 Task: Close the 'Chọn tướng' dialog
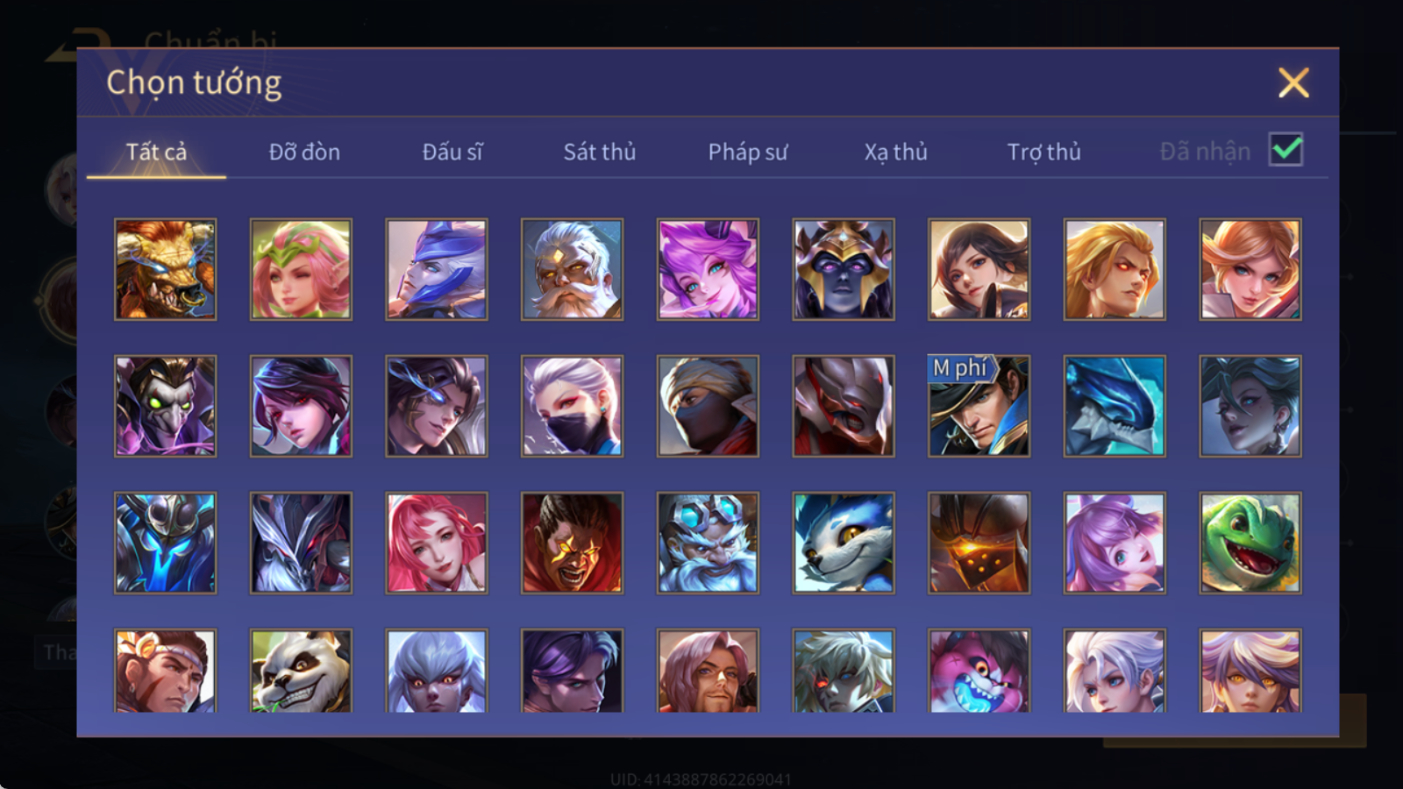tap(1293, 83)
